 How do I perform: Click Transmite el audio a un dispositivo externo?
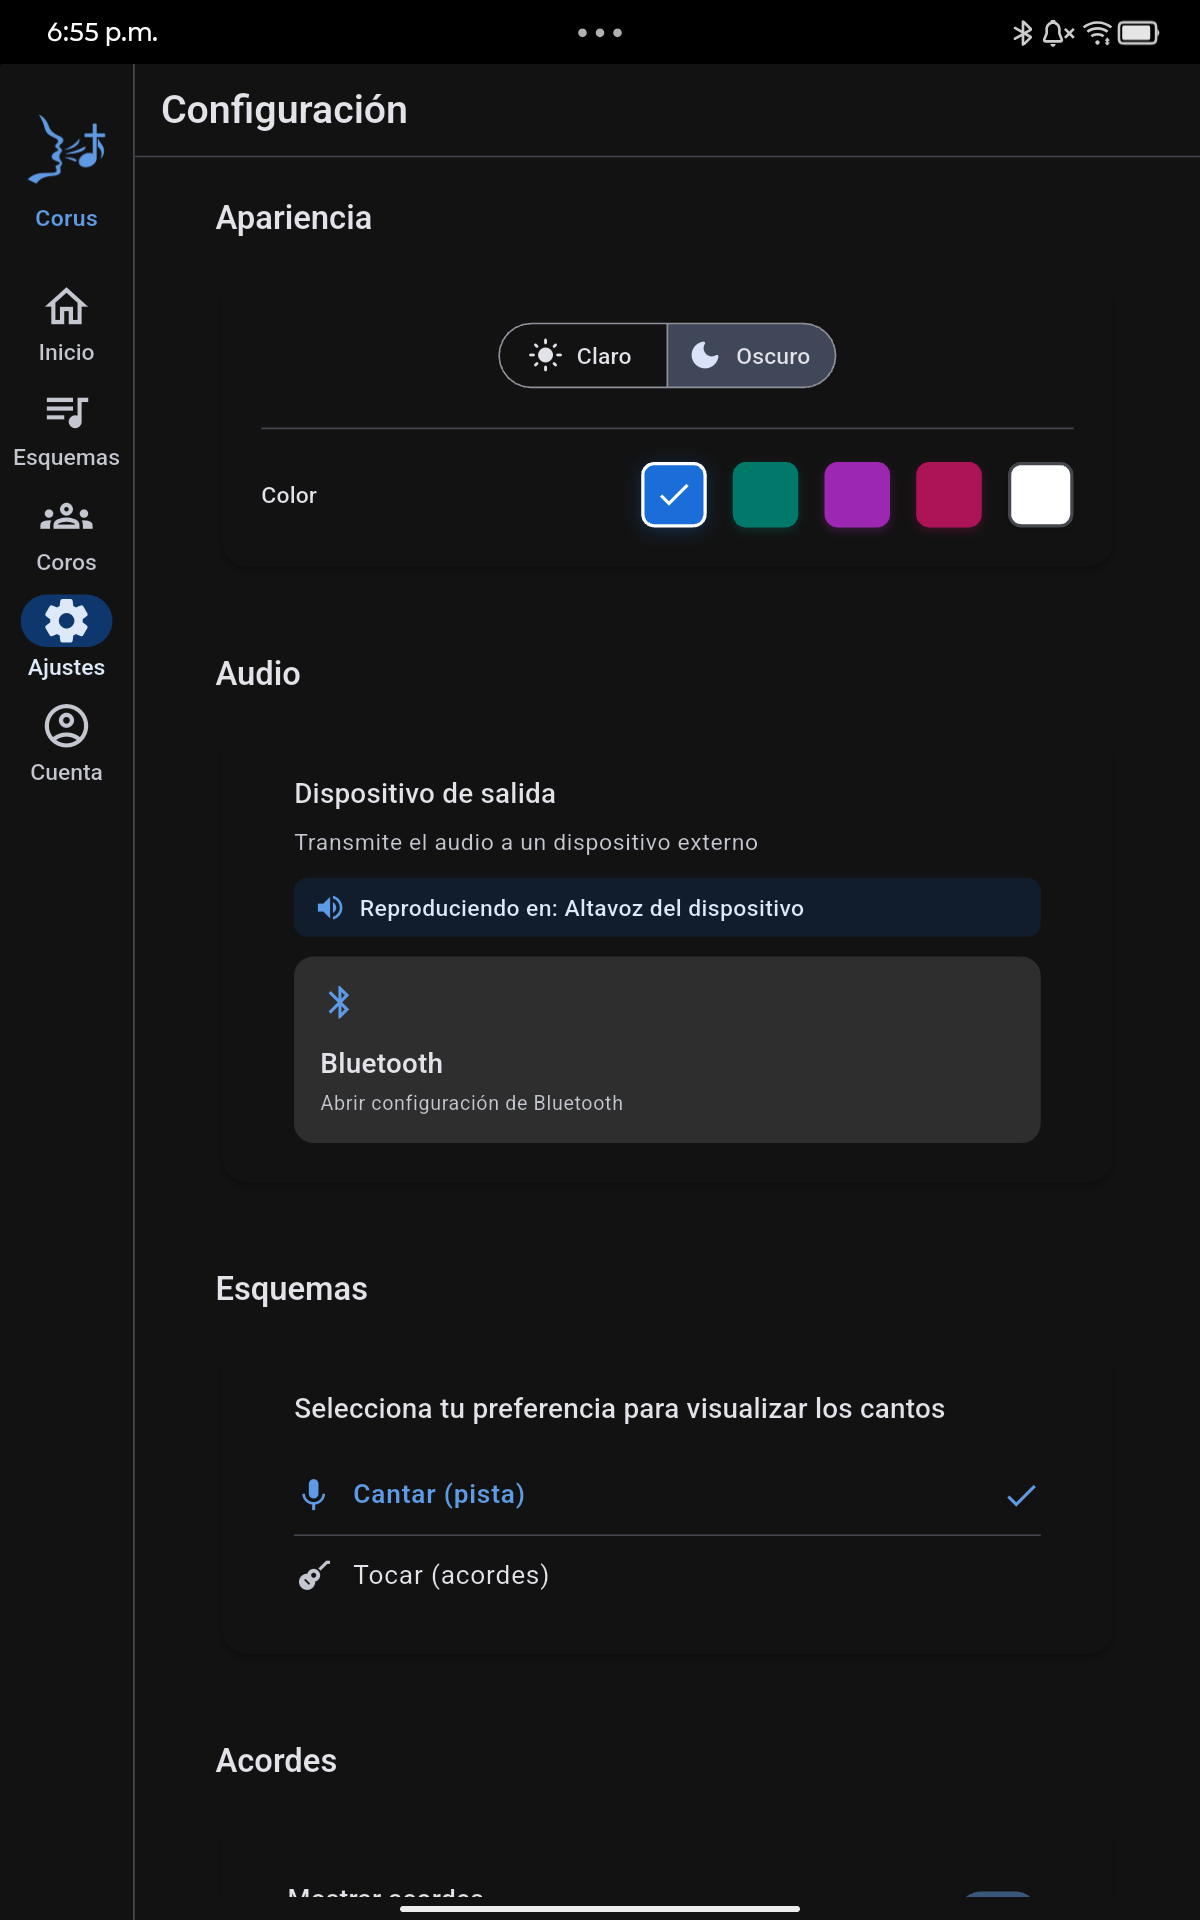point(526,843)
